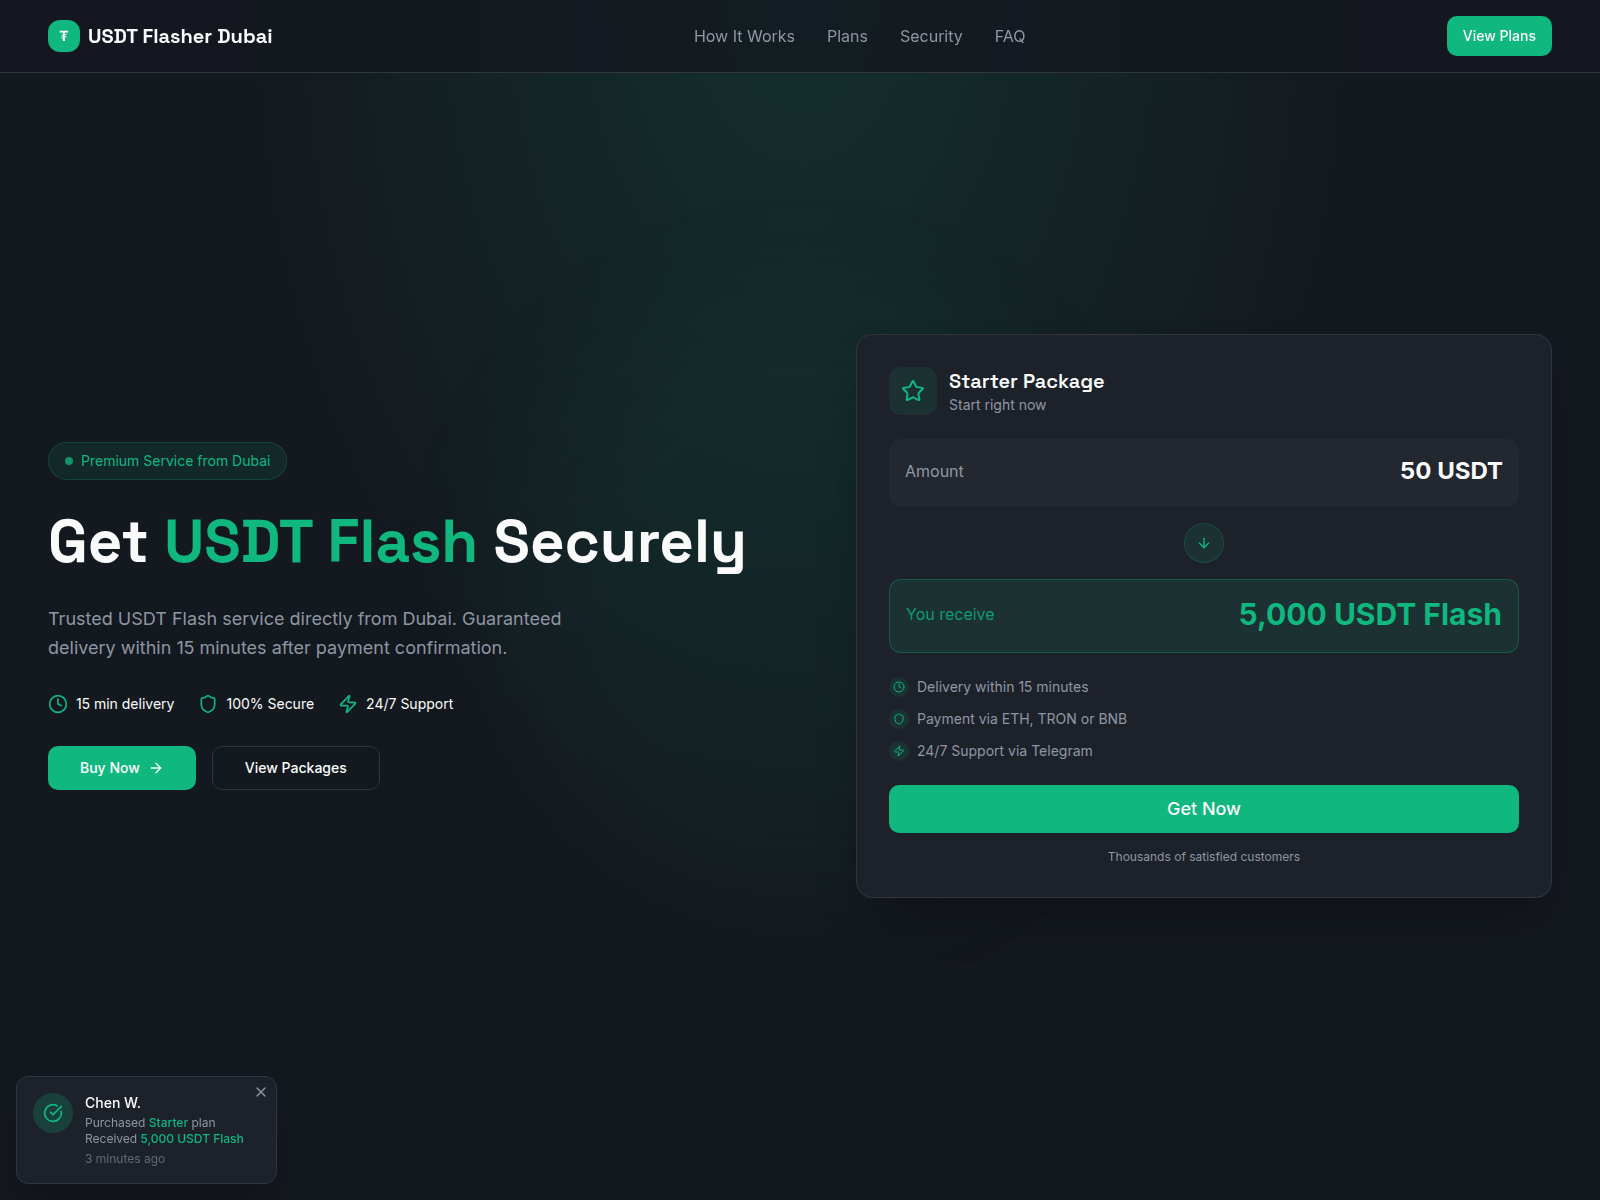The image size is (1600, 1200).
Task: Click the shield icon beside Payment via ETH
Action: click(899, 719)
